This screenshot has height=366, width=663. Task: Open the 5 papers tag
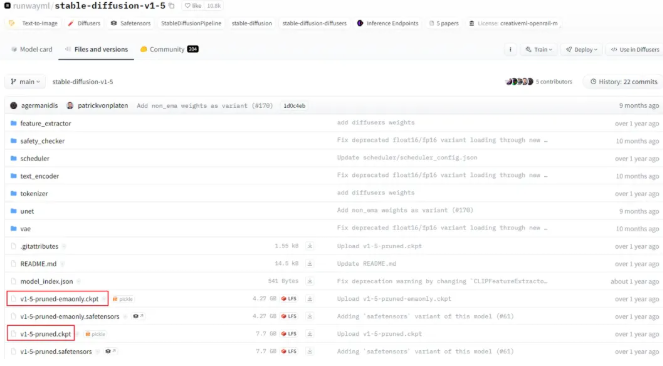coord(444,23)
